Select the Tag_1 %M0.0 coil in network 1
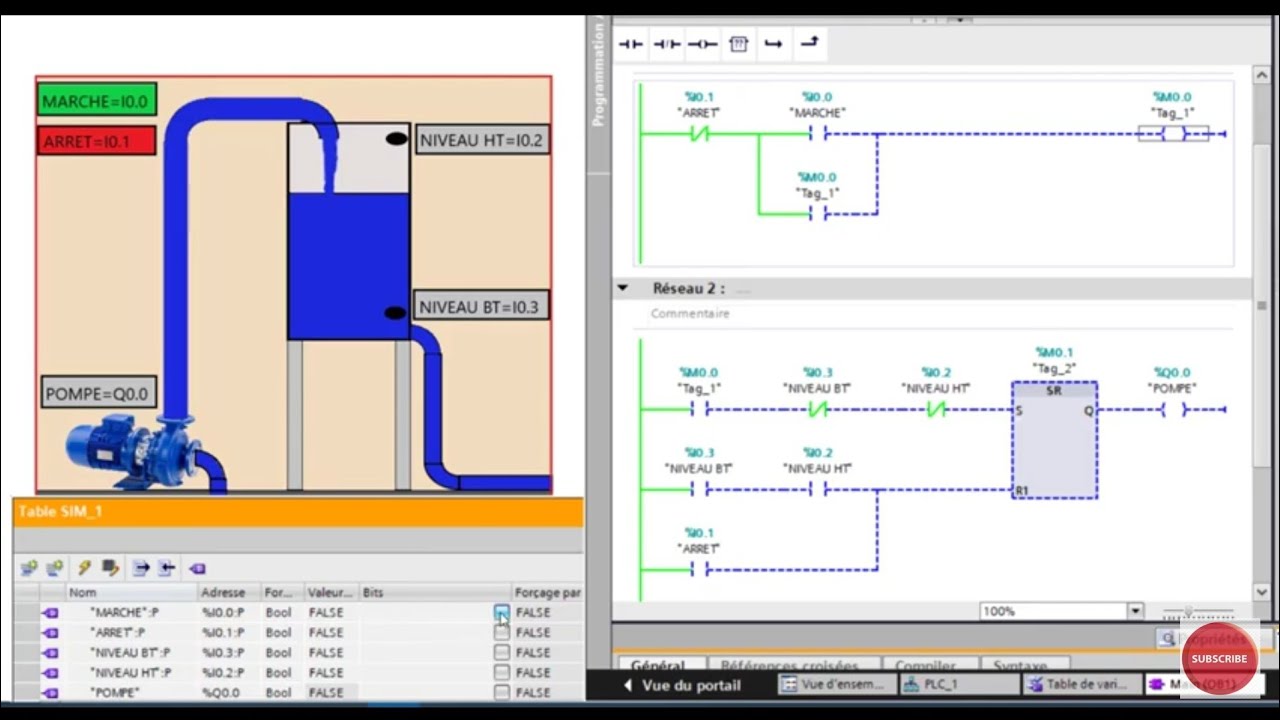 click(x=1173, y=133)
